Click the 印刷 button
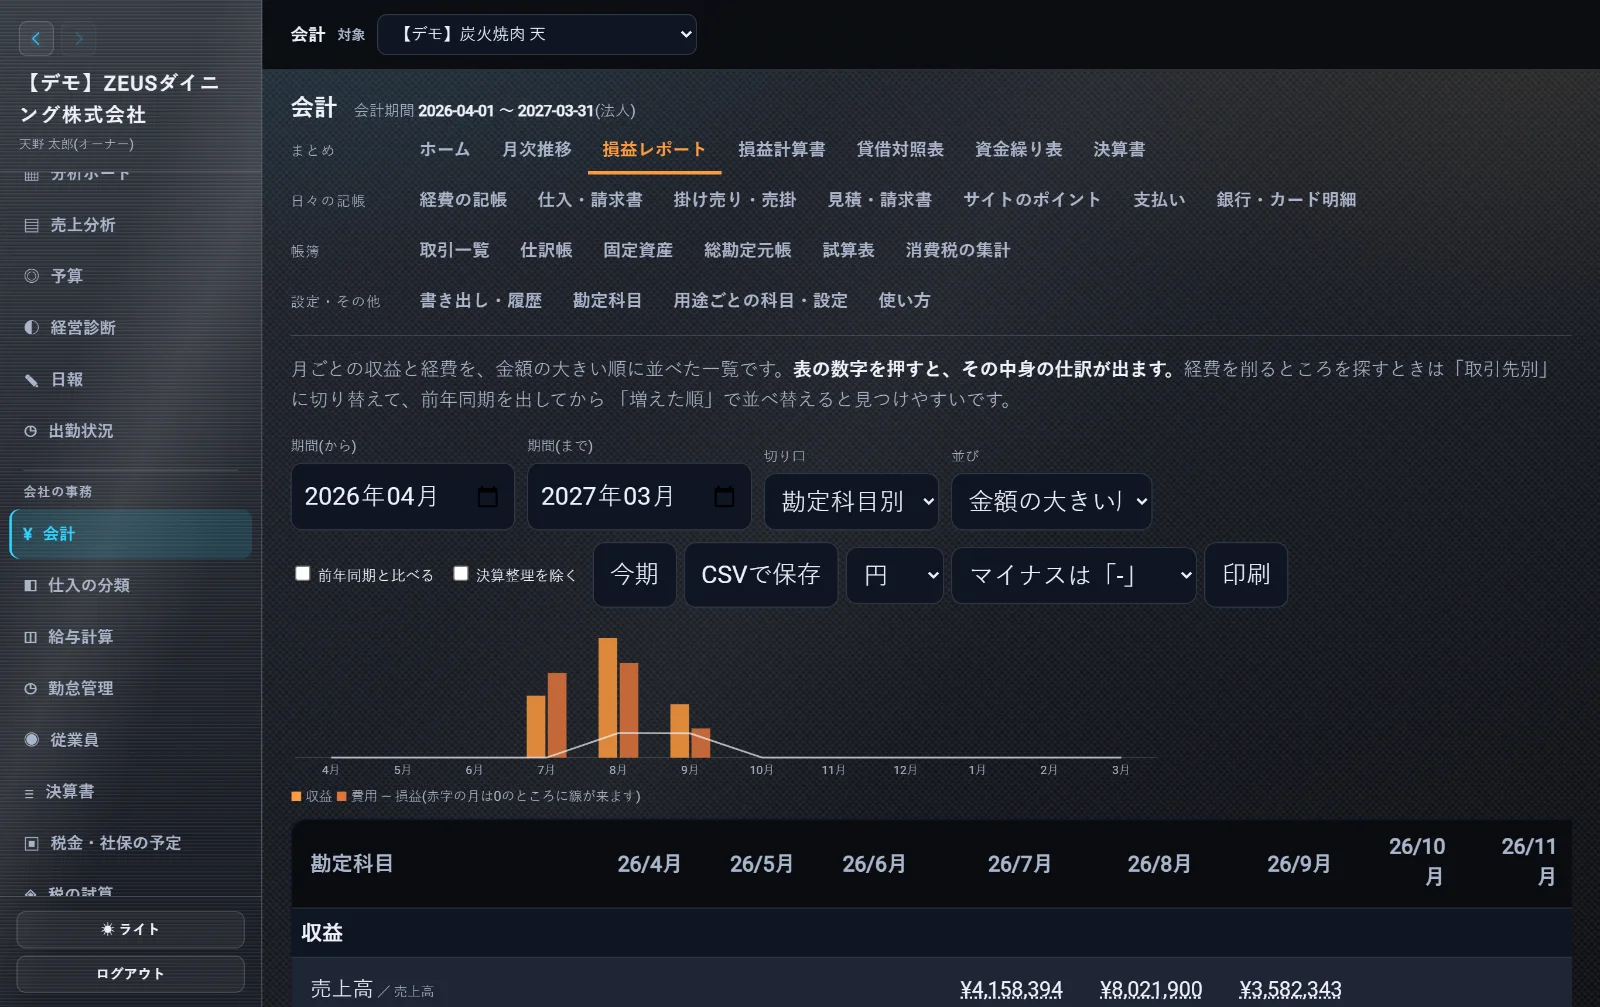This screenshot has height=1007, width=1600. pyautogui.click(x=1246, y=575)
